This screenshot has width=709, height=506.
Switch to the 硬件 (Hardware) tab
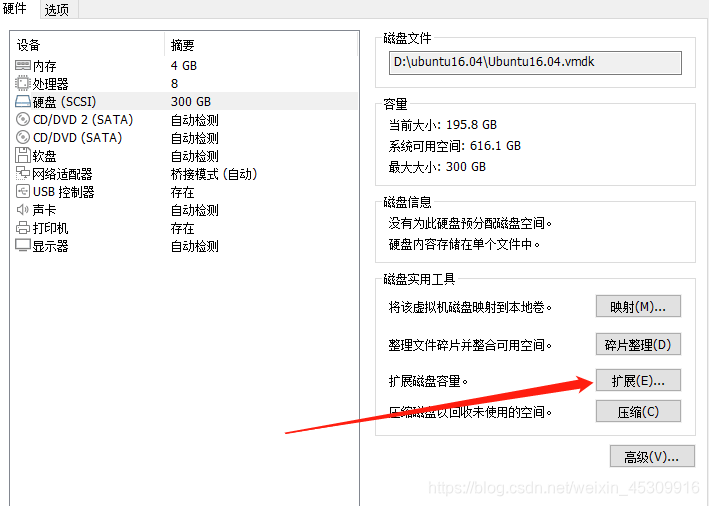pyautogui.click(x=14, y=9)
